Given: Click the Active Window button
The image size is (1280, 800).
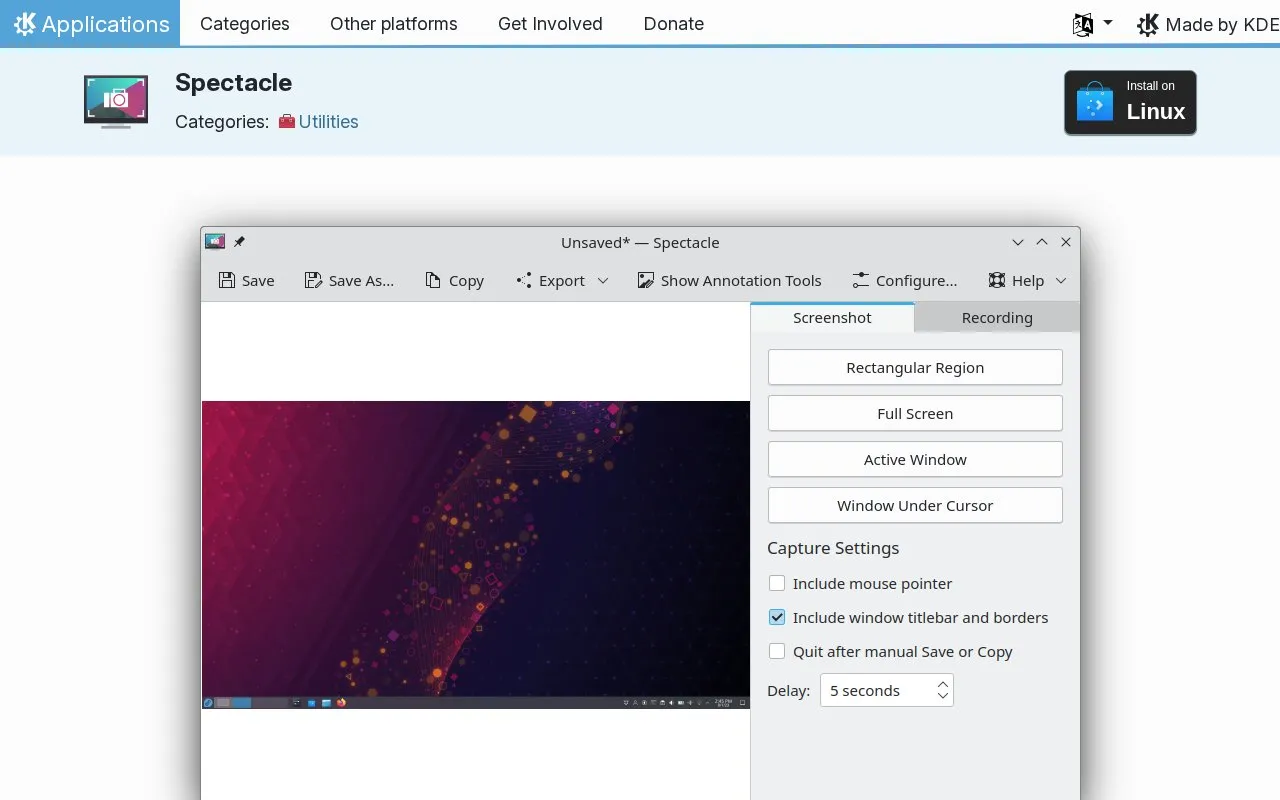Looking at the screenshot, I should [x=915, y=459].
